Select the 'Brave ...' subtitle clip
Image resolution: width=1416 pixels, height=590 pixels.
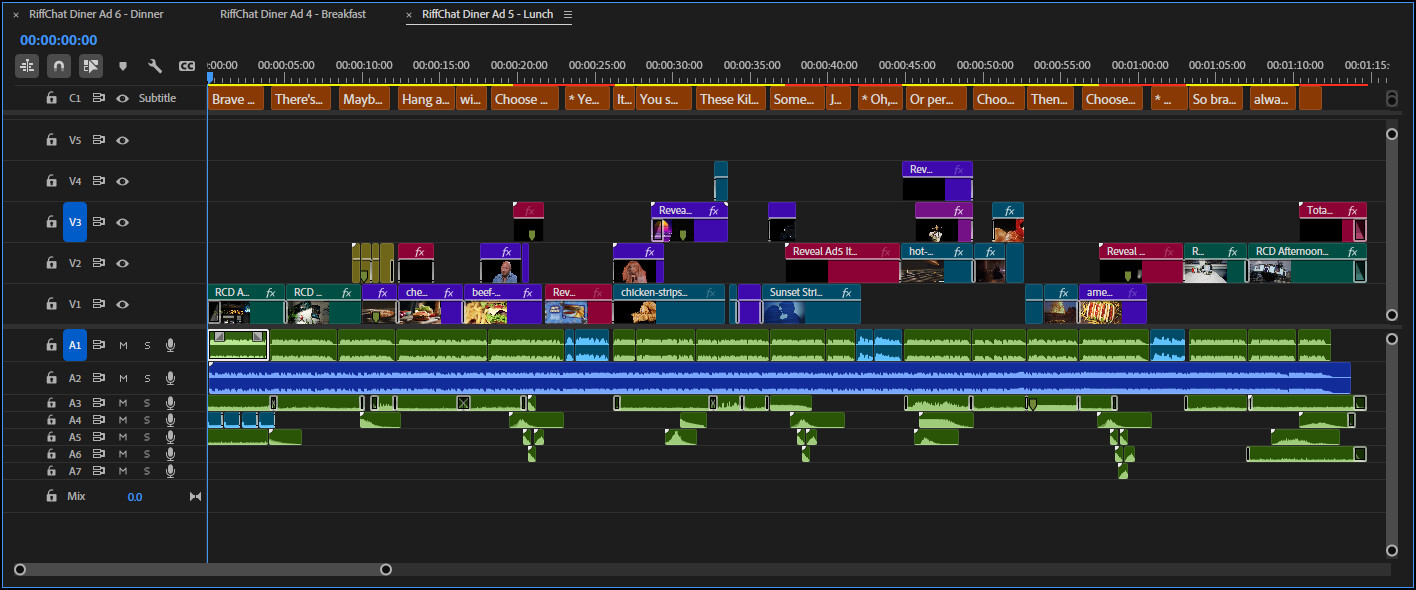(x=236, y=99)
